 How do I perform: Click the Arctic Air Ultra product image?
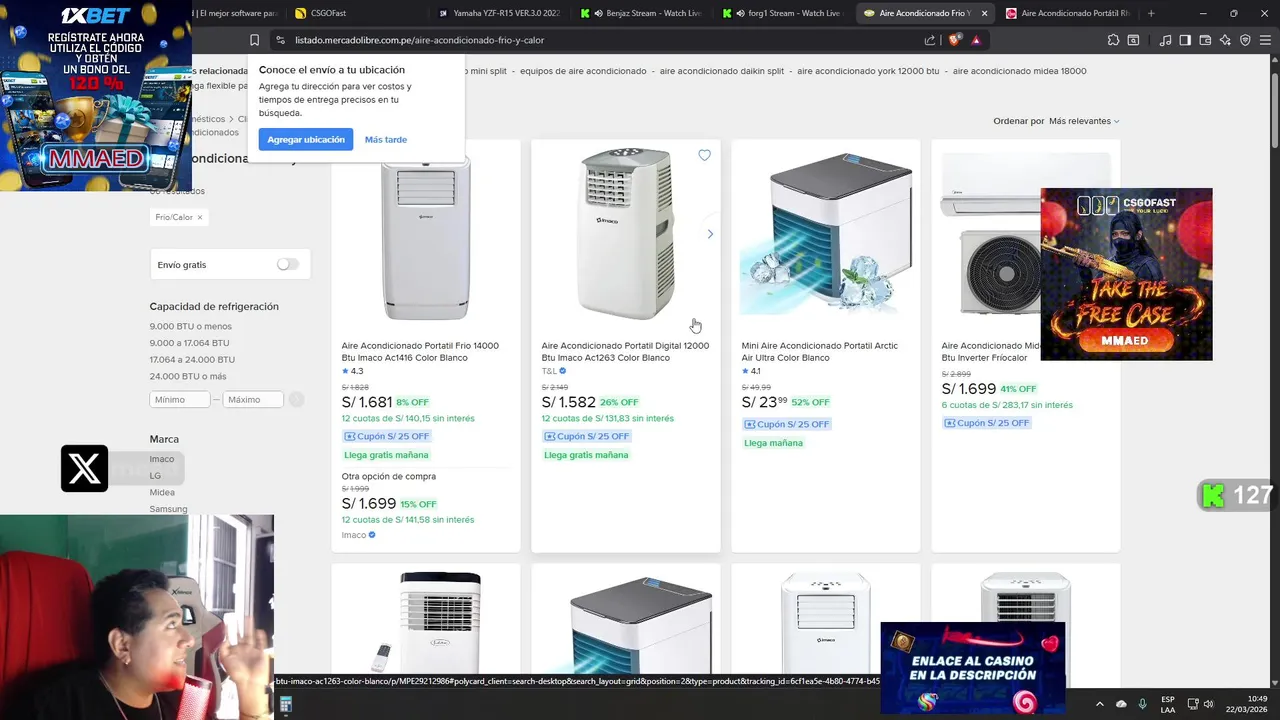(826, 234)
